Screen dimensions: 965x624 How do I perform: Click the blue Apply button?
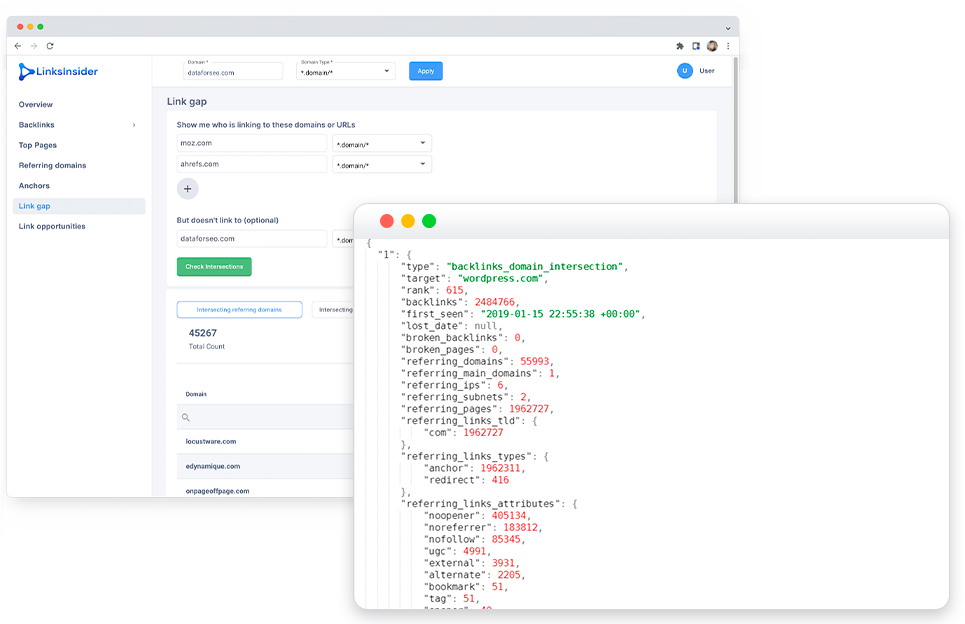(x=426, y=71)
